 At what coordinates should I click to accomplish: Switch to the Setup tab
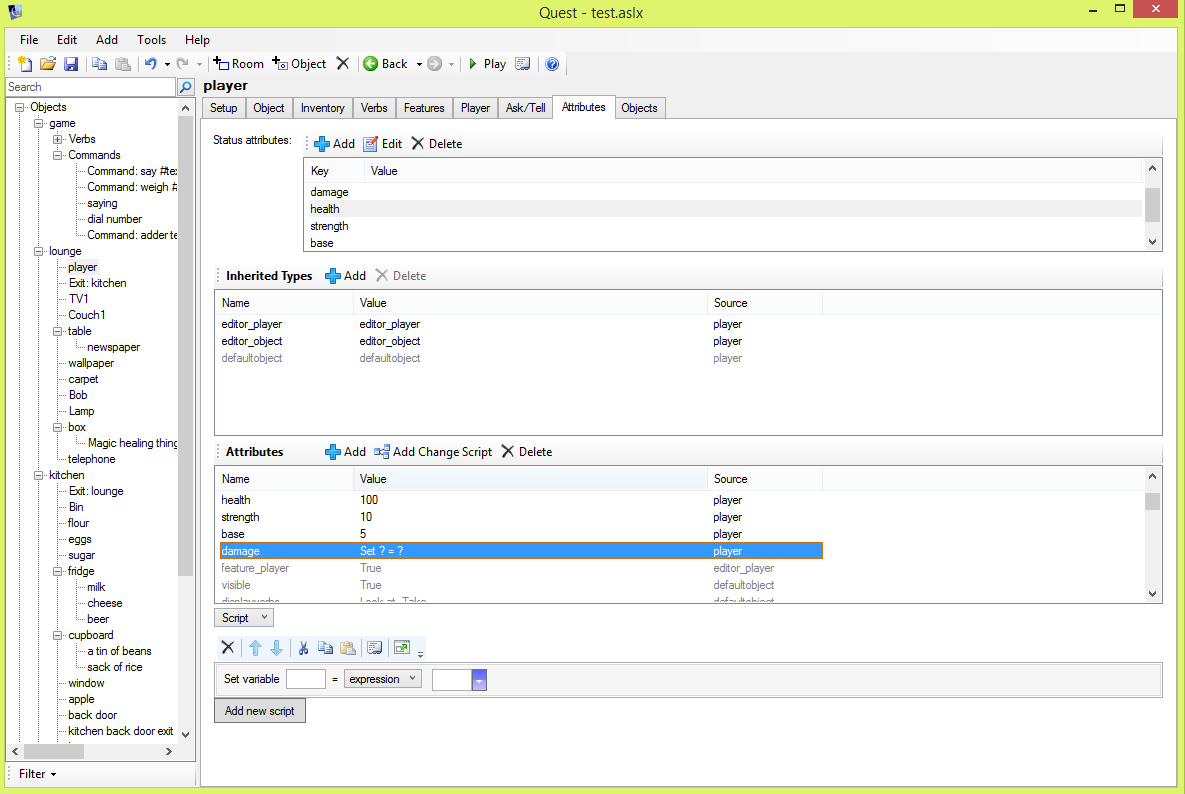[x=224, y=108]
